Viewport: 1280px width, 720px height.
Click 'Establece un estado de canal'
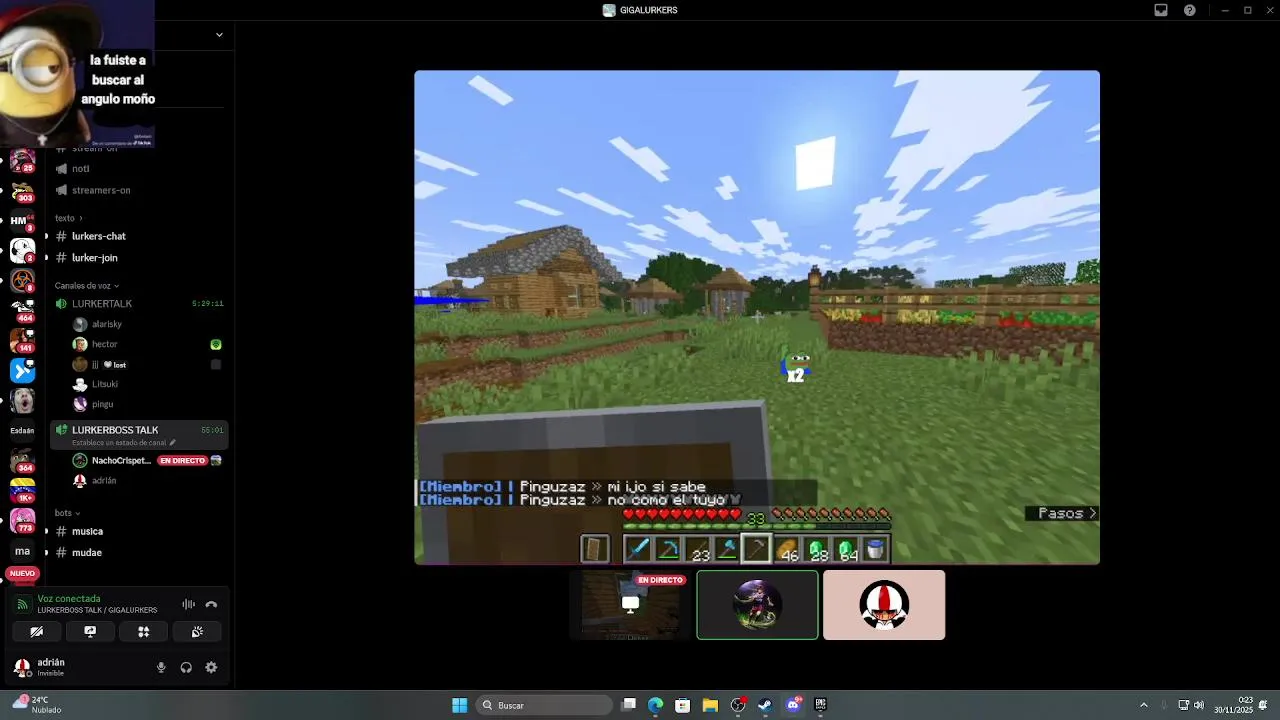point(123,442)
